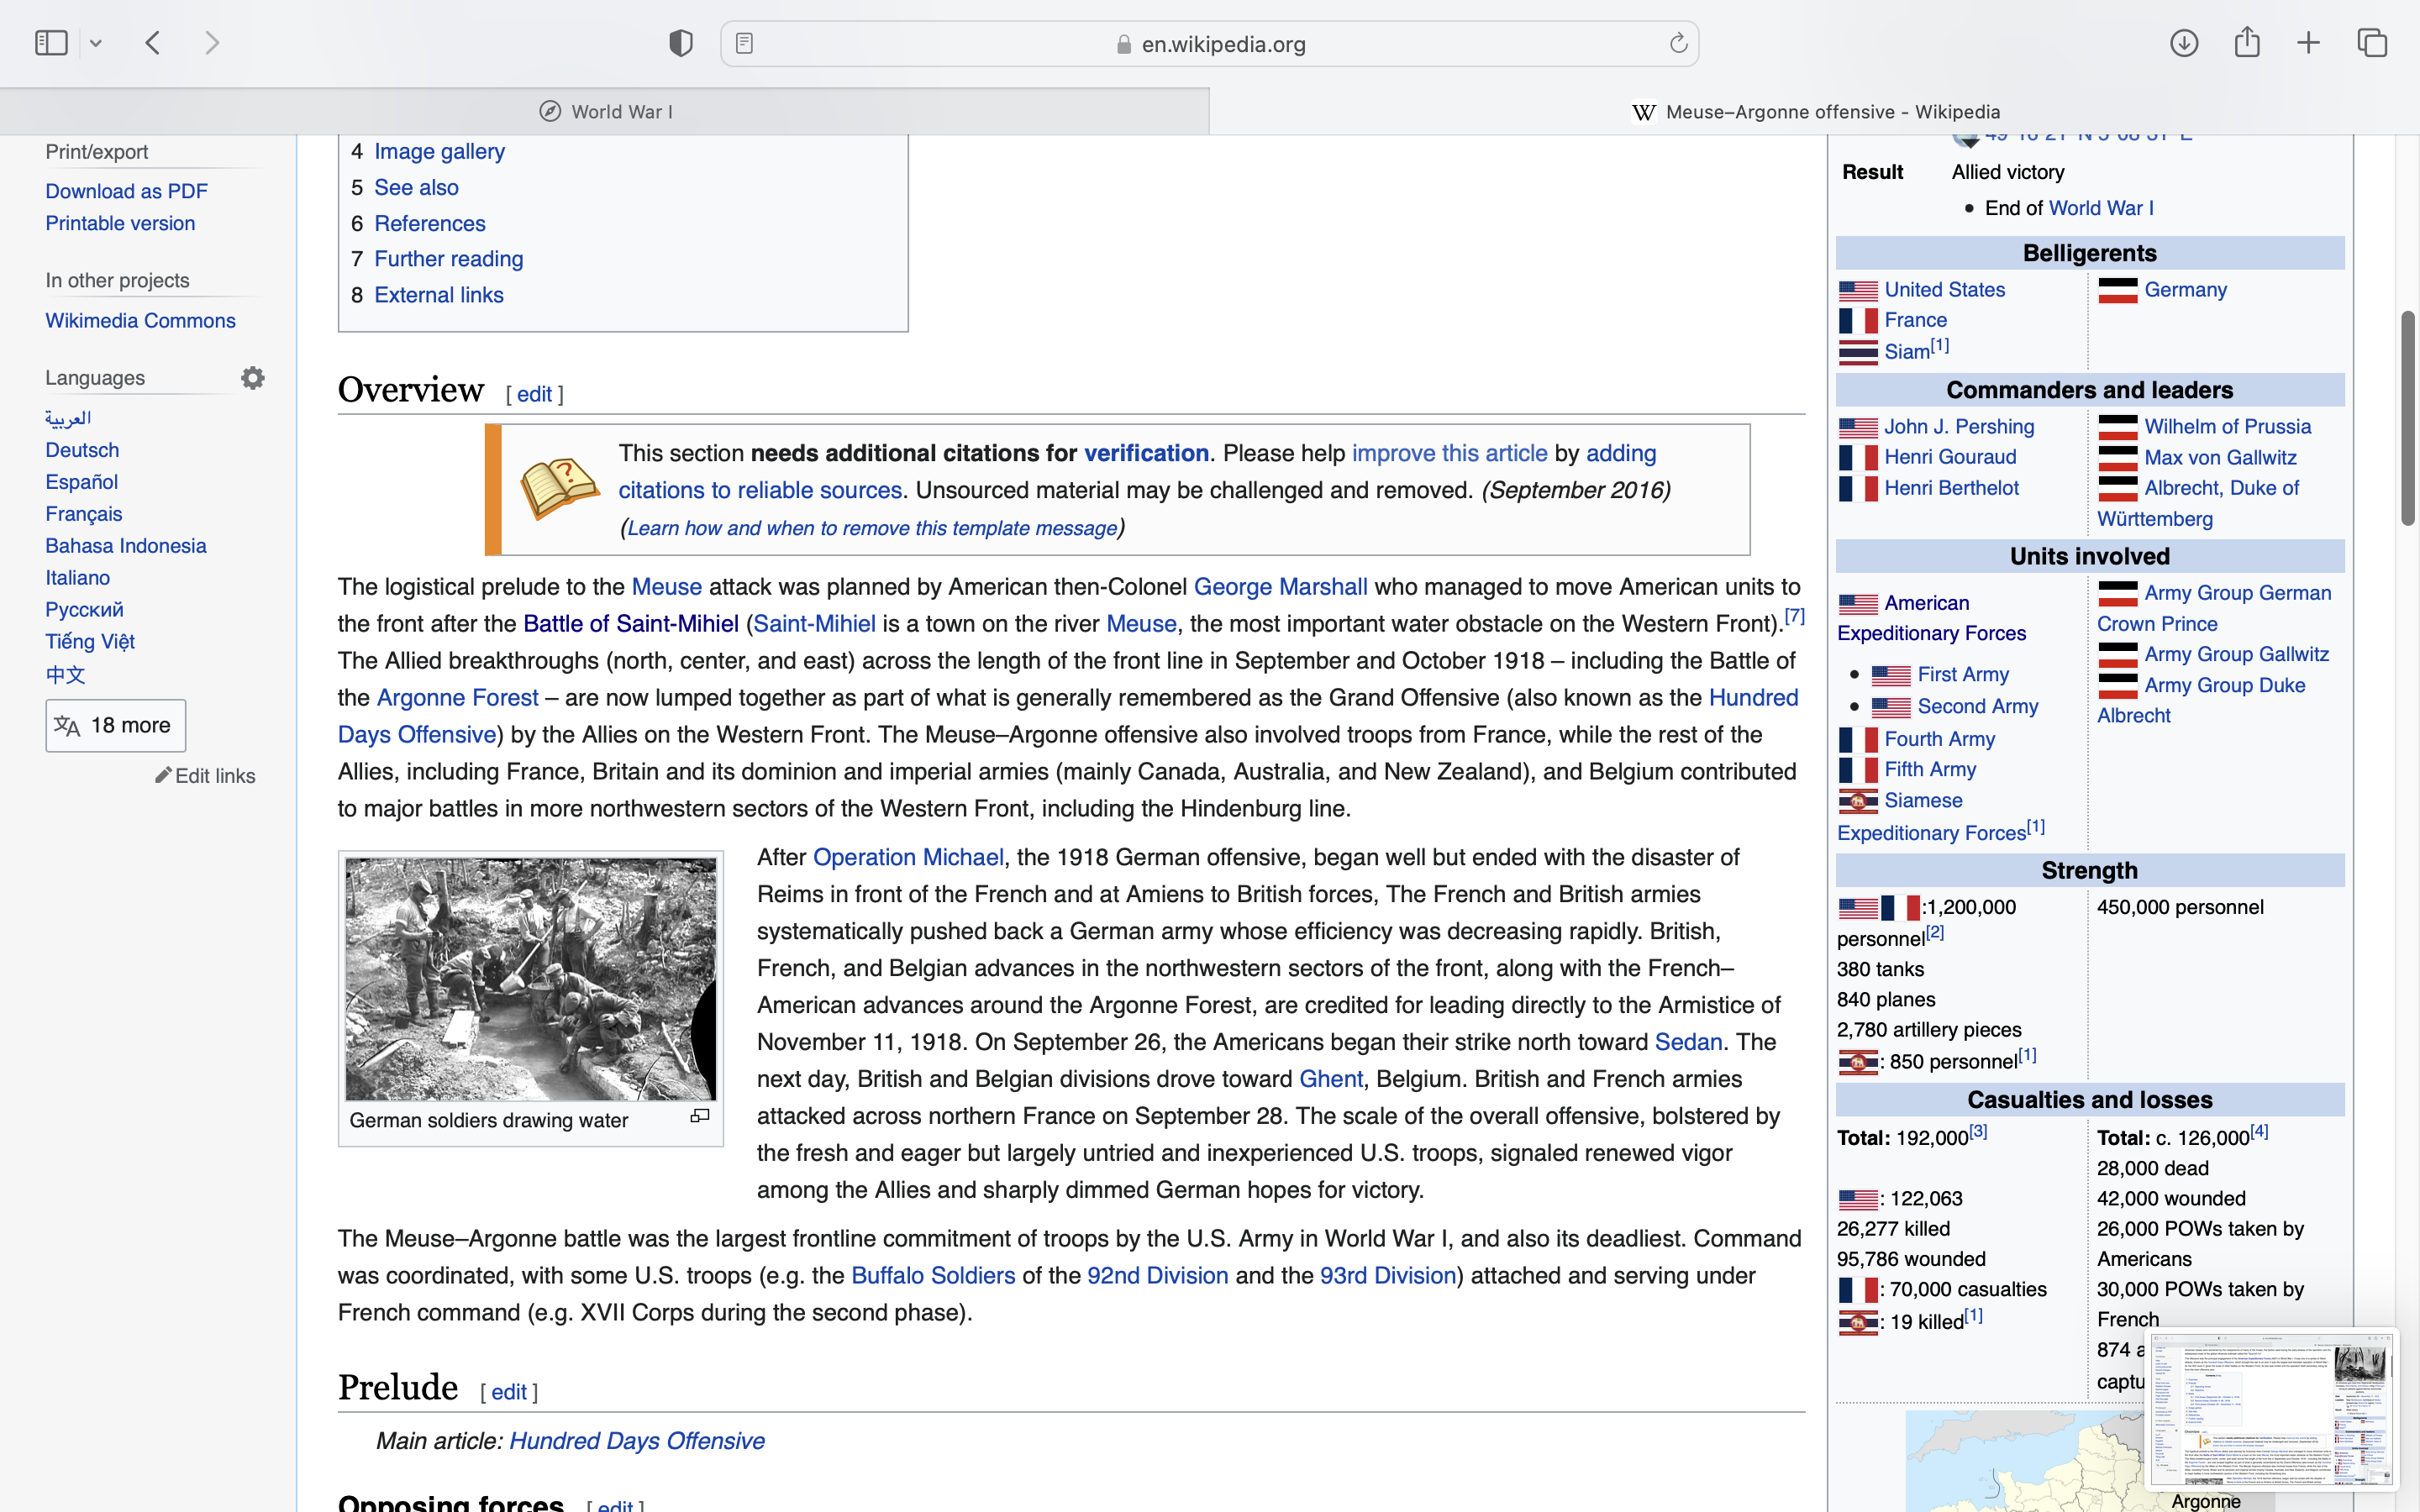Reload the page

click(1678, 43)
